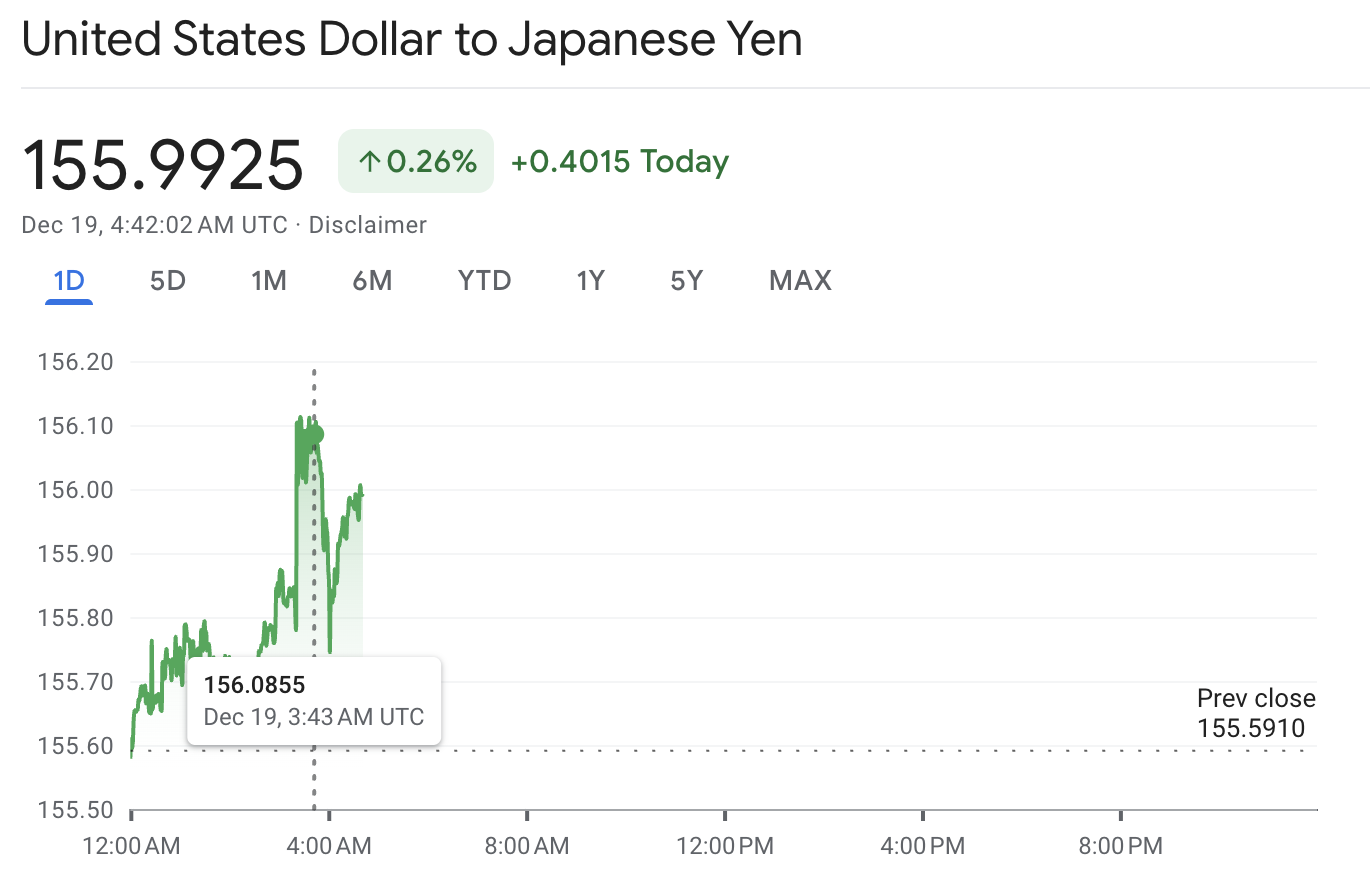Screen dimensions: 1370x872
Task: Click the tooltip showing 156.0855
Action: click(314, 701)
